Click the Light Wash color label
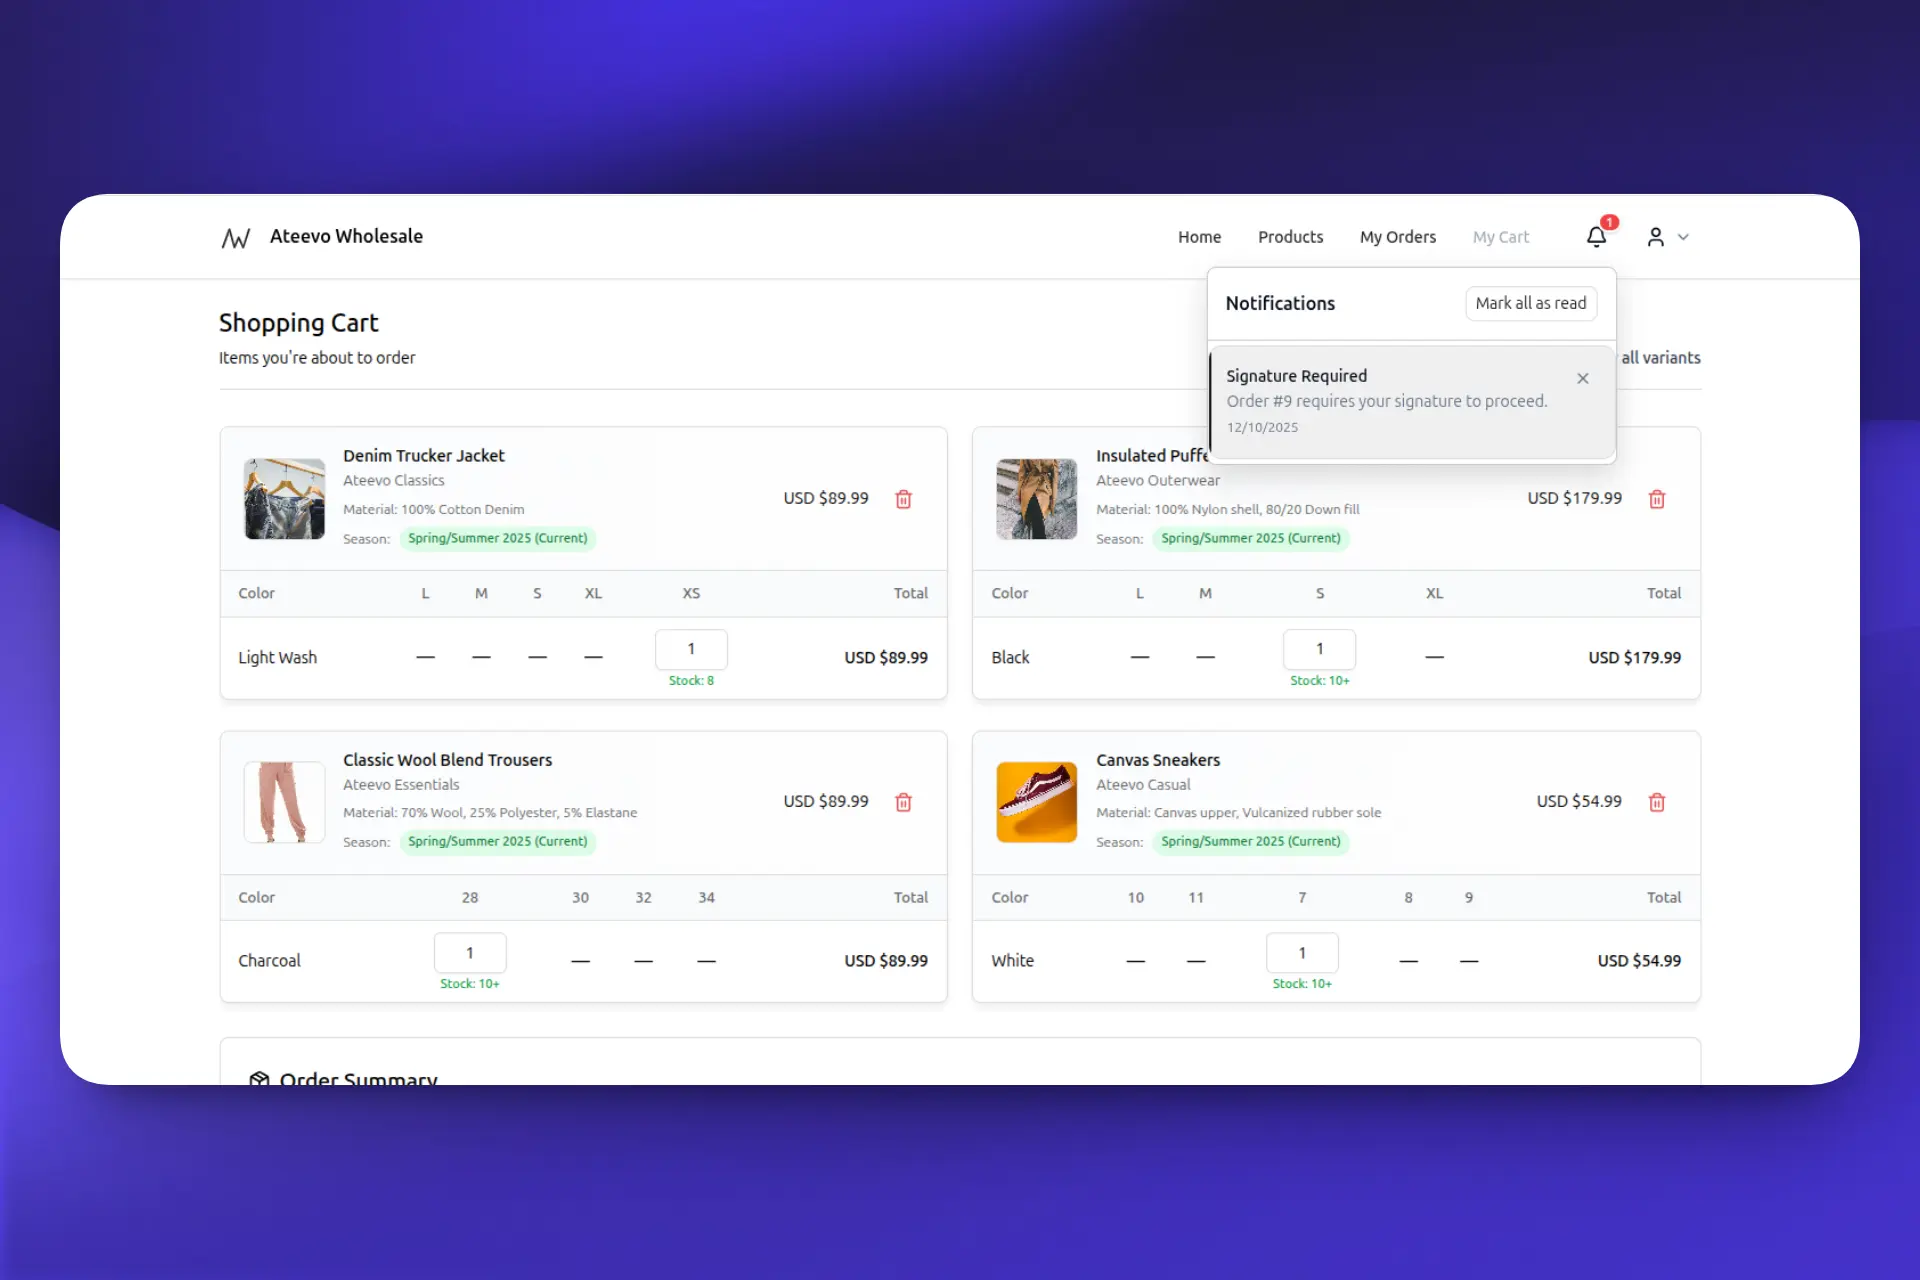The width and height of the screenshot is (1920, 1280). click(x=277, y=657)
